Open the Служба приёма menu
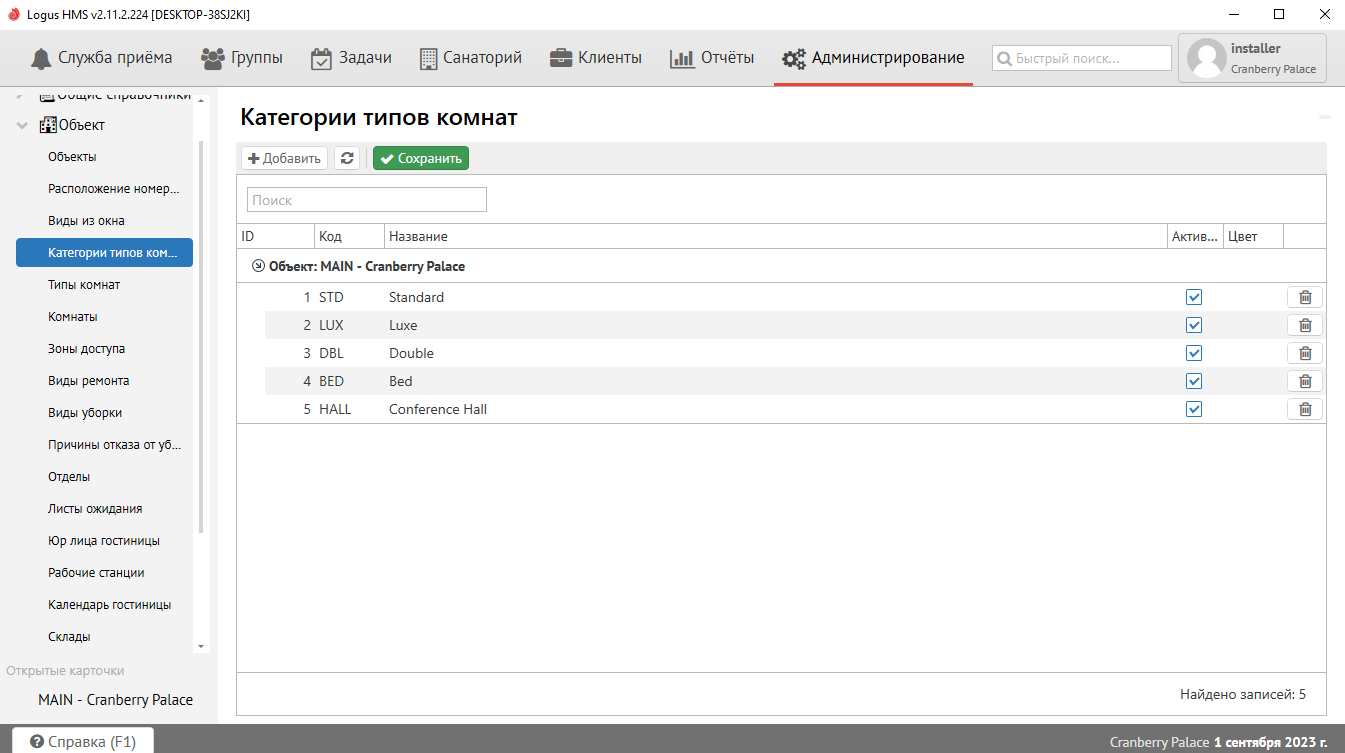This screenshot has height=753, width=1345. 101,58
